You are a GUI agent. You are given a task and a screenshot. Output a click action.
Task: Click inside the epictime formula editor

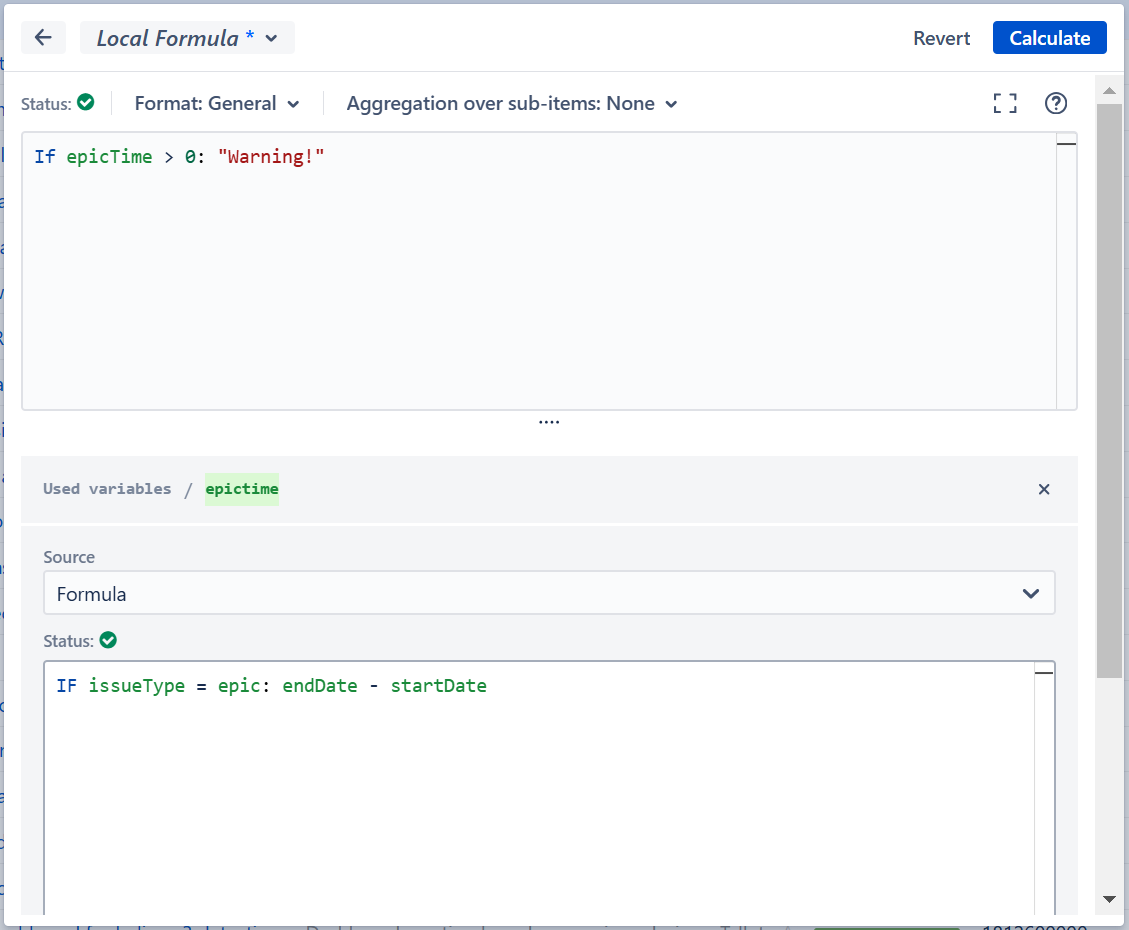coord(538,790)
